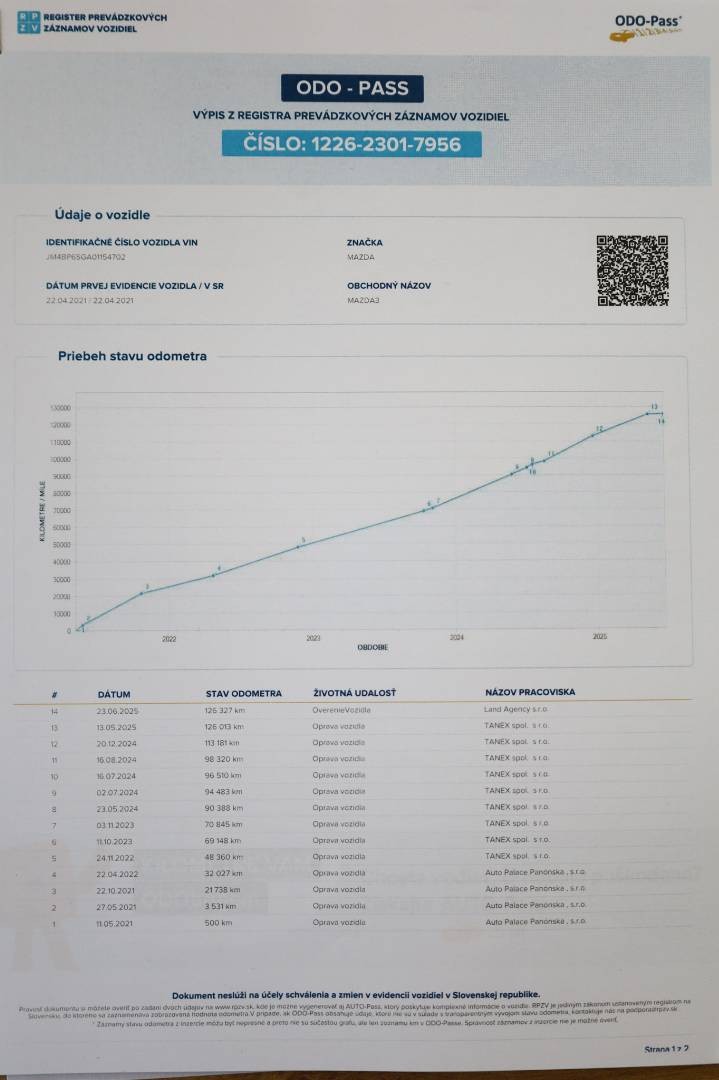Image resolution: width=719 pixels, height=1080 pixels.
Task: Click the ČÍSLO: 1226-2301-7956 document number
Action: pos(351,144)
